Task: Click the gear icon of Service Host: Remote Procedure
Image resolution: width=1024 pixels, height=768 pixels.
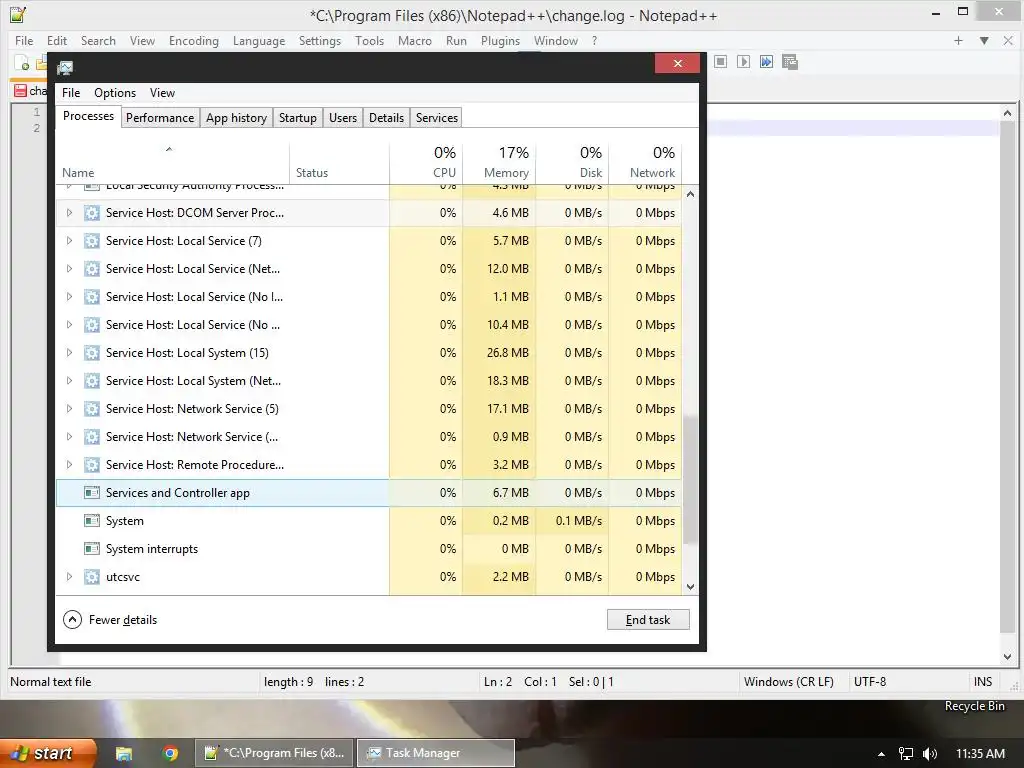Action: tap(92, 465)
